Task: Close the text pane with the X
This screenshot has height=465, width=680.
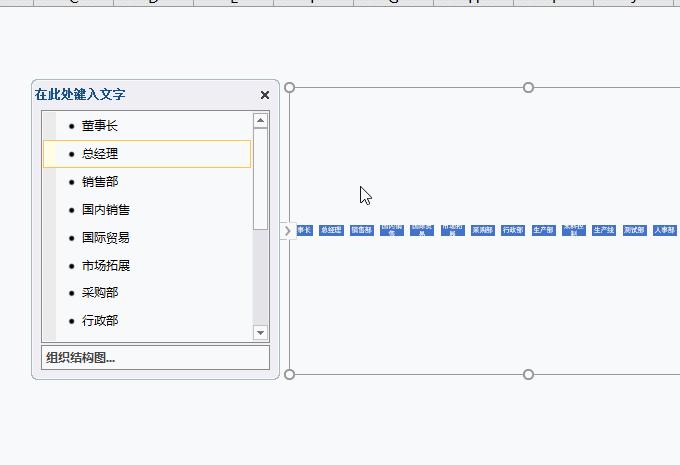Action: click(265, 95)
